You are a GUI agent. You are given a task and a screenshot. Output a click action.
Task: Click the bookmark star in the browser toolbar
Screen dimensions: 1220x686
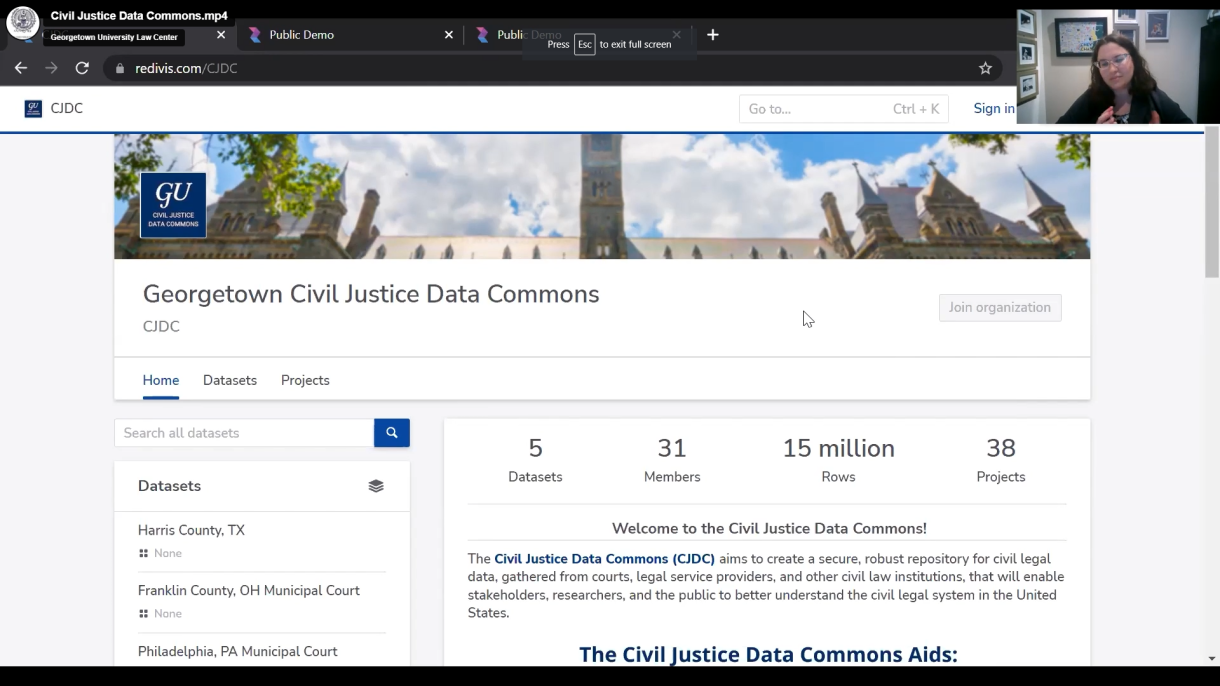[985, 68]
